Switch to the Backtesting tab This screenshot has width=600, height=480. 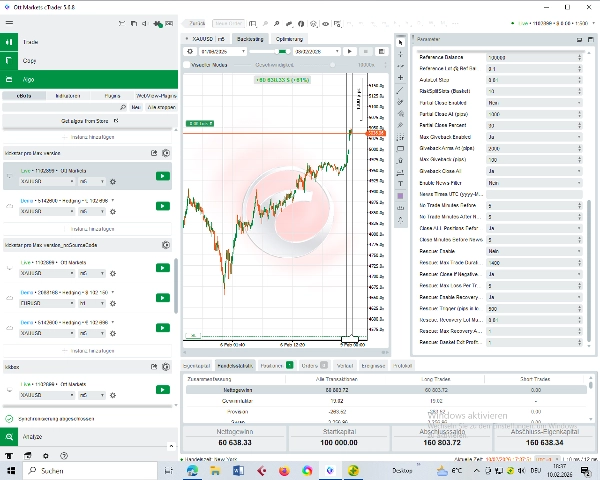250,39
